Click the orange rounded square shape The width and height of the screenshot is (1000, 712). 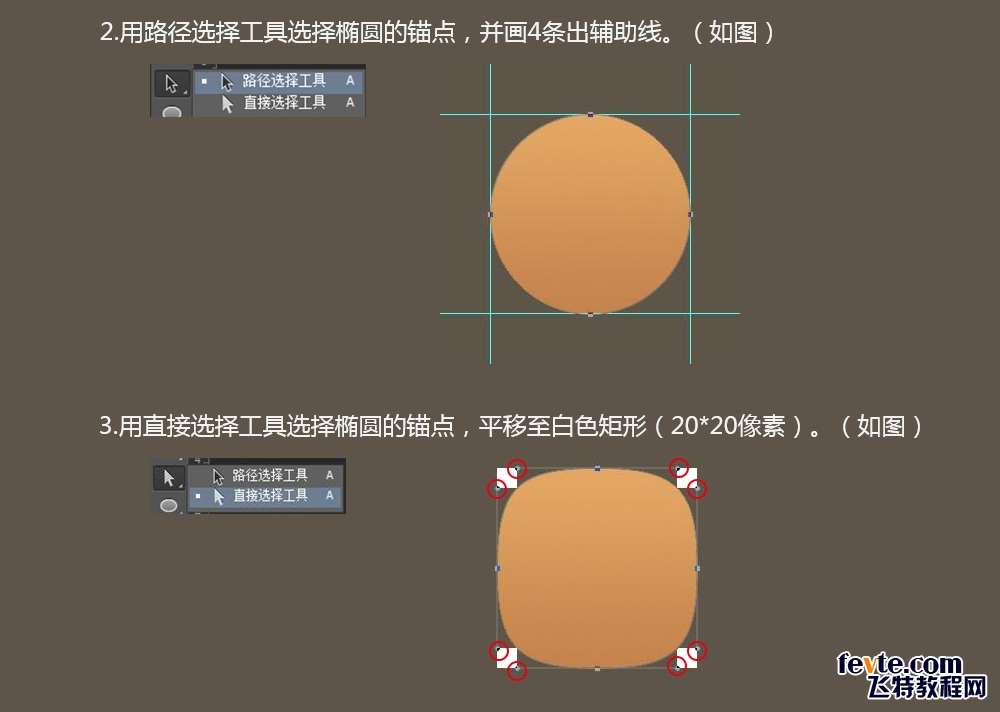click(x=597, y=568)
